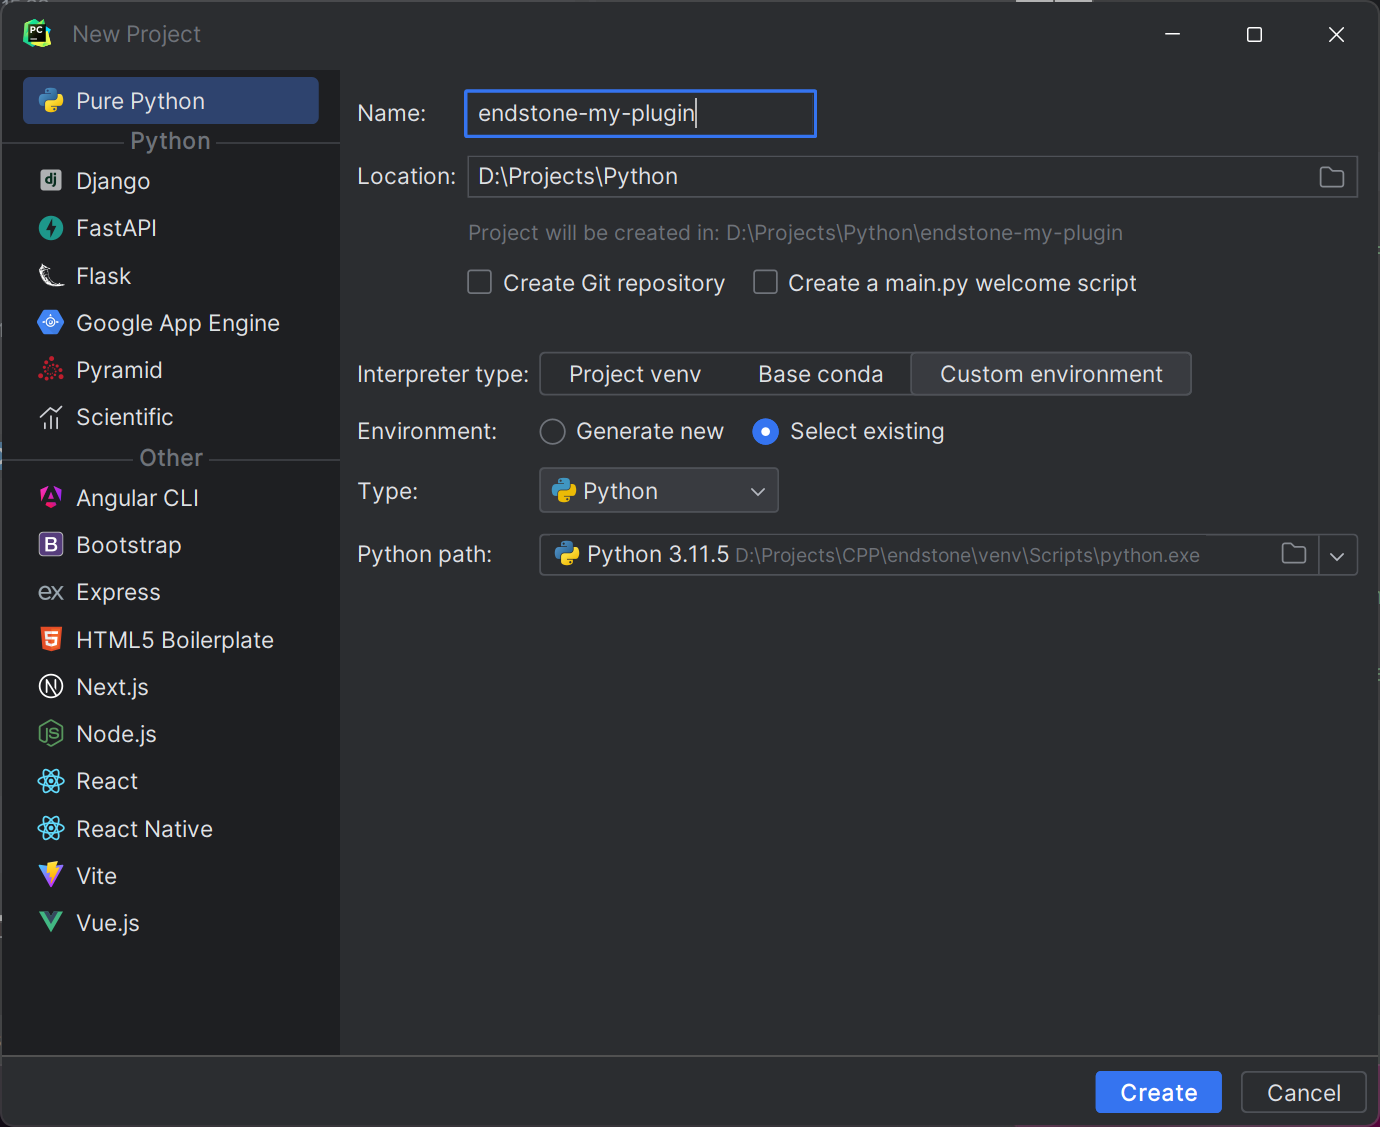Select the Django project type icon
Viewport: 1380px width, 1127px height.
[x=50, y=181]
